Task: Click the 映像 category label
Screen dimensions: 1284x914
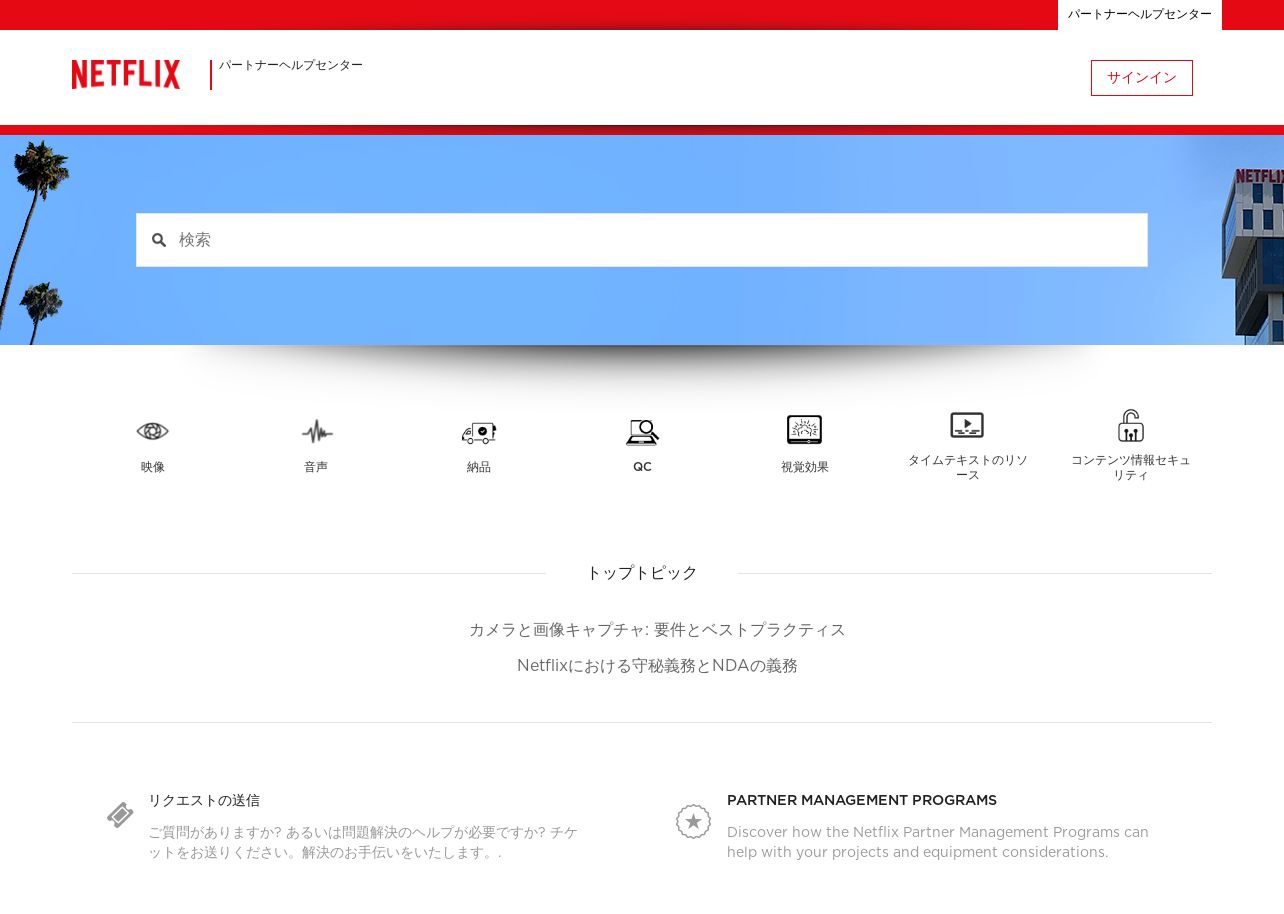Action: (x=153, y=467)
